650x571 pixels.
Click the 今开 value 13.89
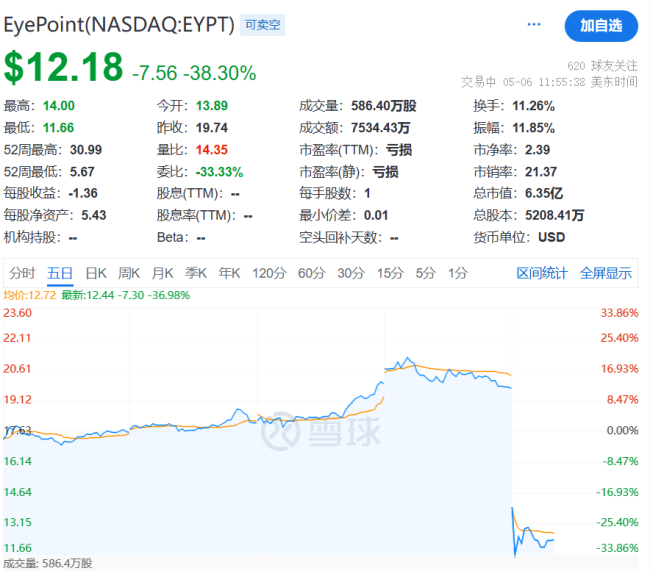212,106
